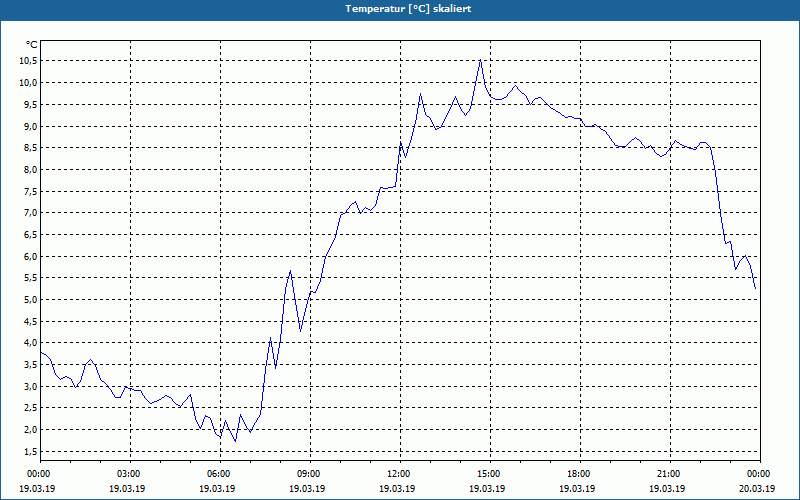The height and width of the screenshot is (500, 800).
Task: Click the 03:00 time axis label
Action: click(130, 474)
